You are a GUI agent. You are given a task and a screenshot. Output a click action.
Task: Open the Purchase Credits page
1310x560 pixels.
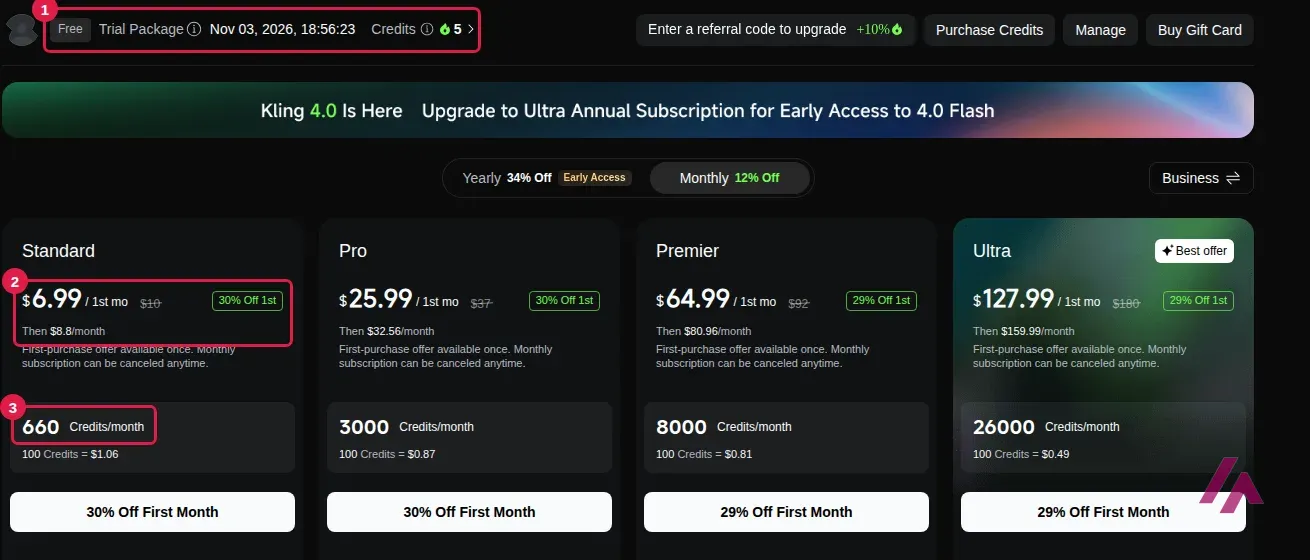[989, 30]
